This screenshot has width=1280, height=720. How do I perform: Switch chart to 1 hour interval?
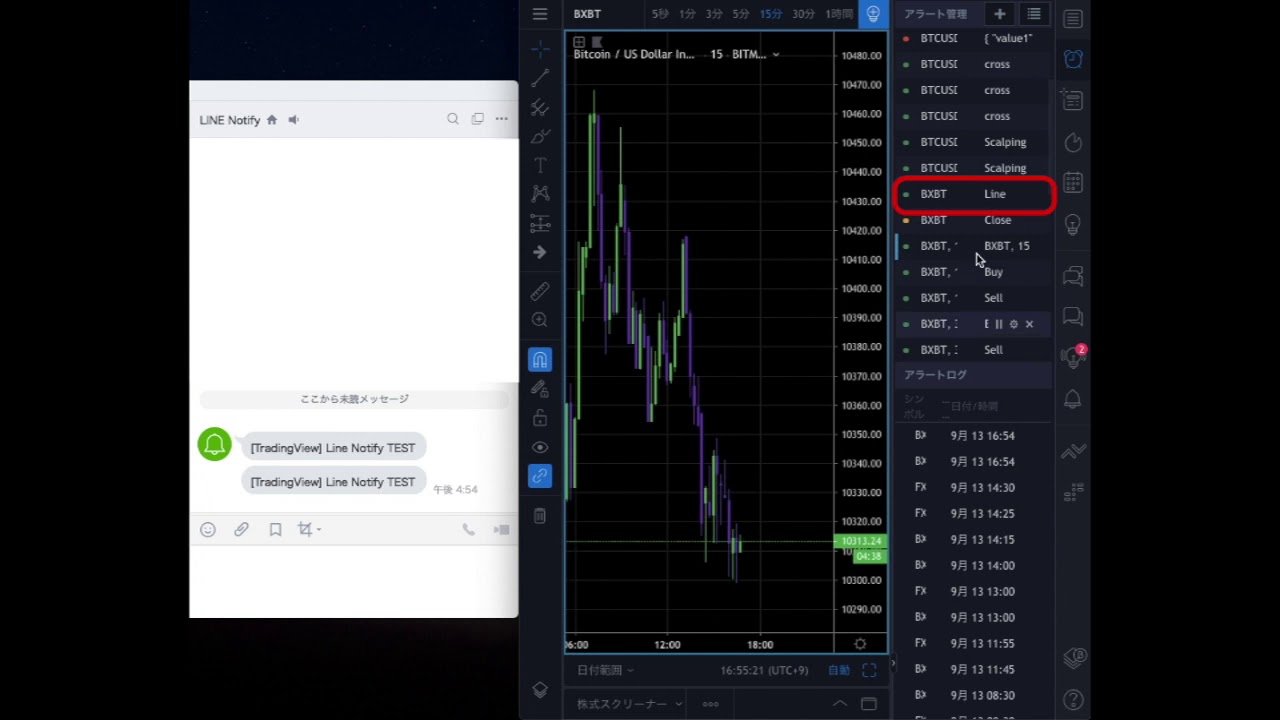coord(839,14)
